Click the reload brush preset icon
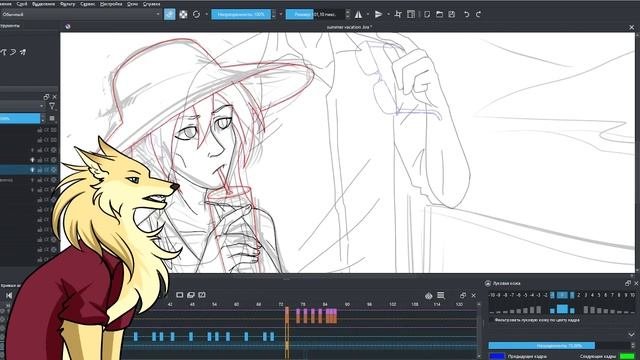The width and height of the screenshot is (640, 360). point(196,14)
